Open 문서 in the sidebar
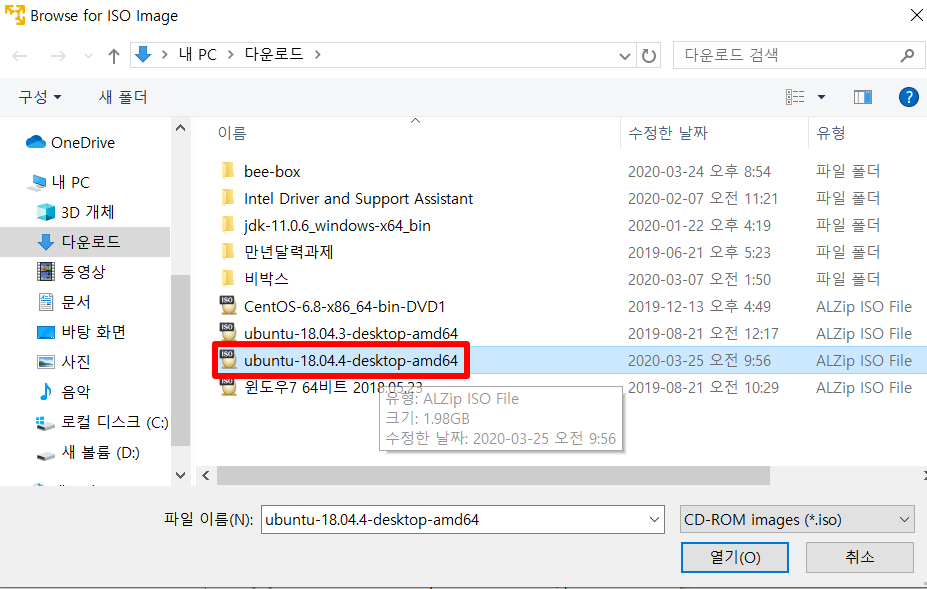 [x=64, y=302]
